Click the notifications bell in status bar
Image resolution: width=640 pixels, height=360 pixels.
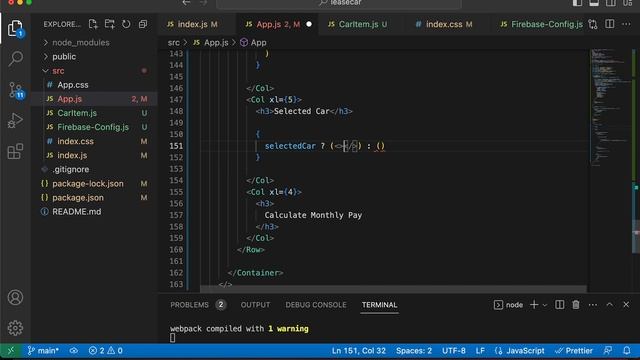click(627, 351)
